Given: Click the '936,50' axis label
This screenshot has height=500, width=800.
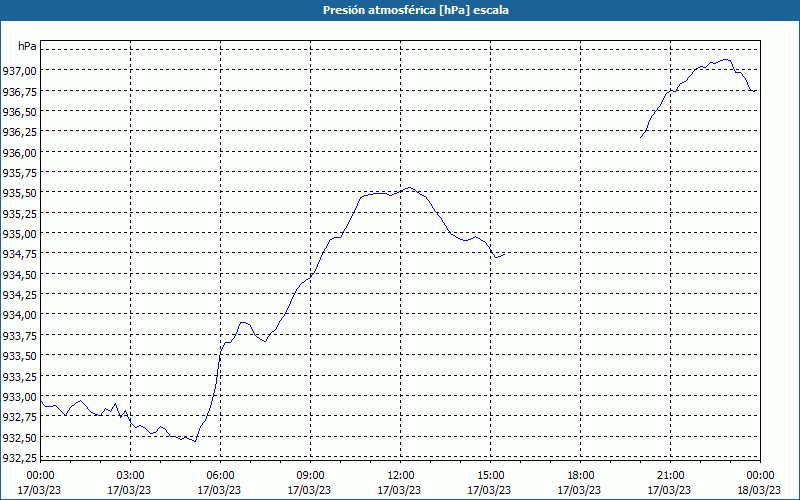Looking at the screenshot, I should (x=19, y=111).
